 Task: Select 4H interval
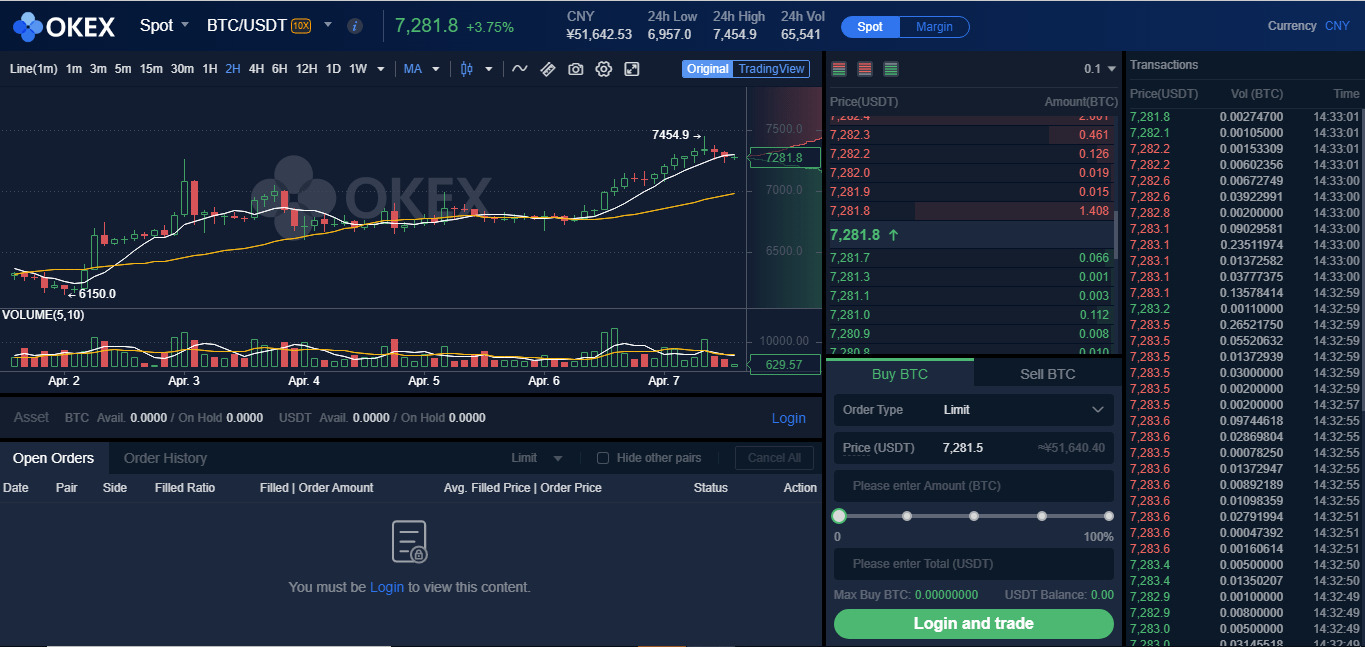coord(256,69)
